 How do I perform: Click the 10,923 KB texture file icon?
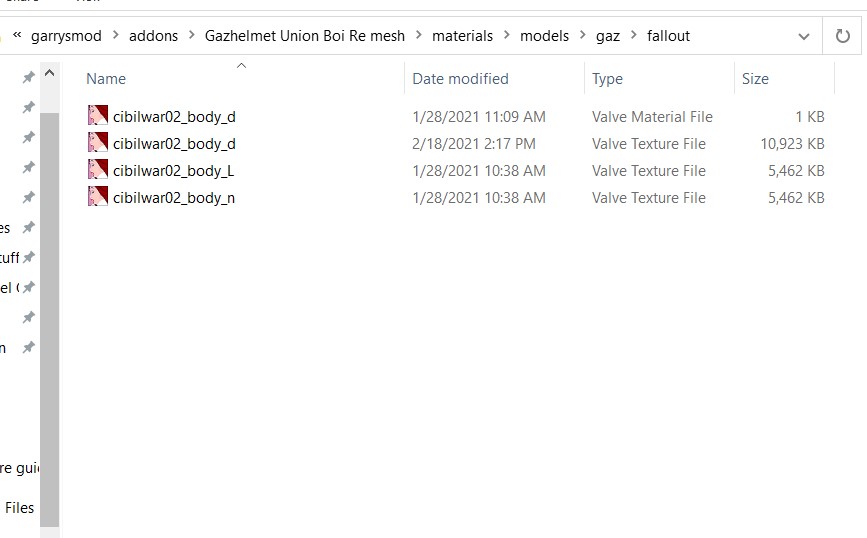click(97, 143)
